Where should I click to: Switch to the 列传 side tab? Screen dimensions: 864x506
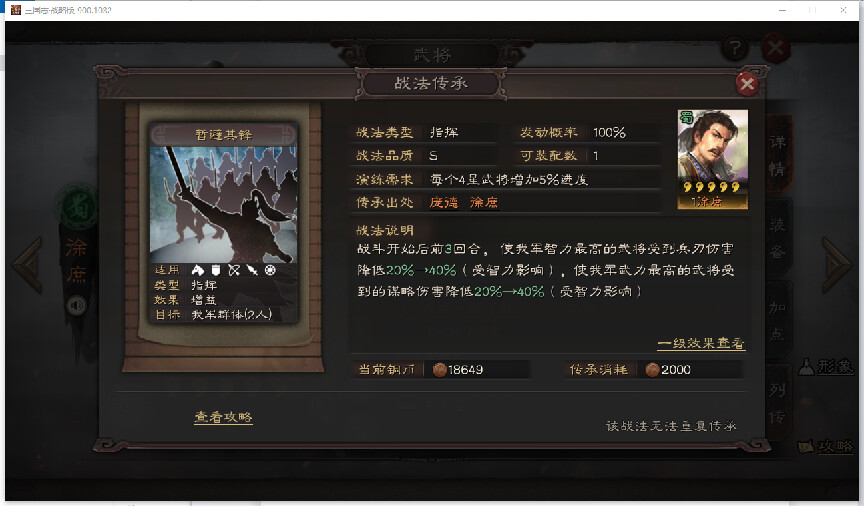(x=777, y=403)
